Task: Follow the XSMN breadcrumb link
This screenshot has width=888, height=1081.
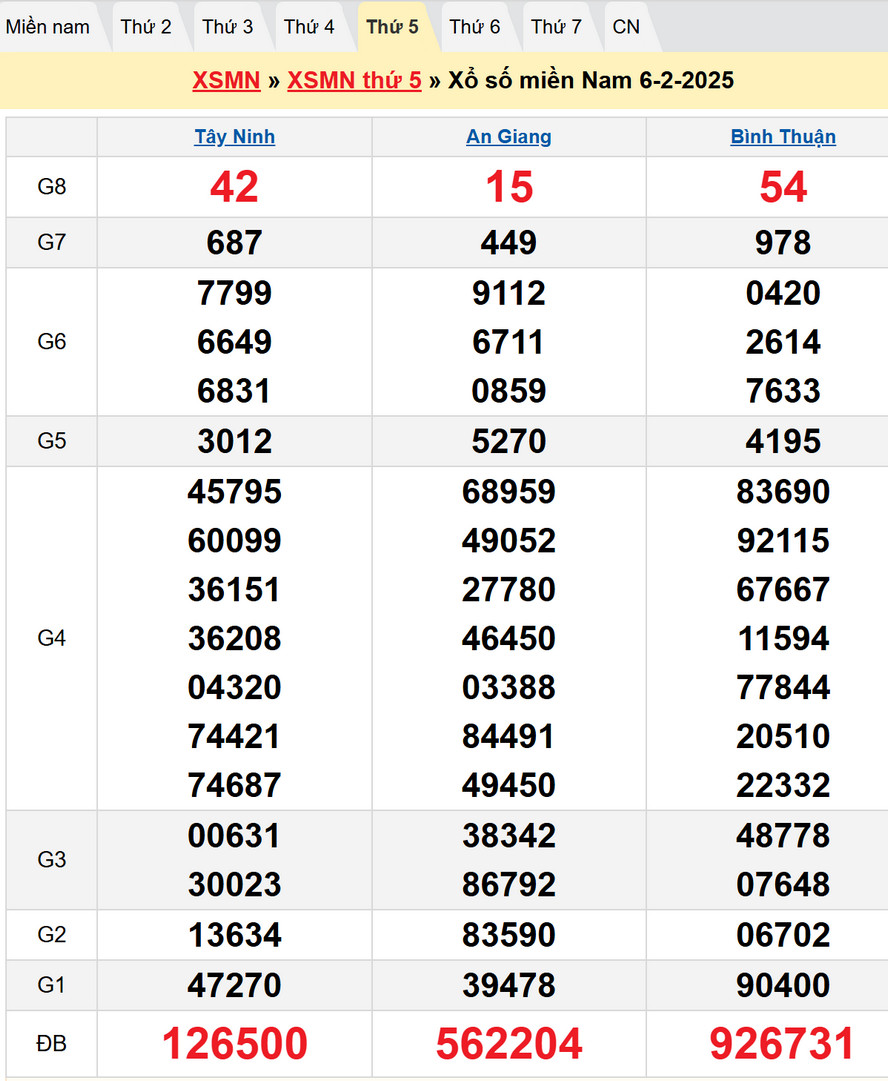Action: point(226,81)
